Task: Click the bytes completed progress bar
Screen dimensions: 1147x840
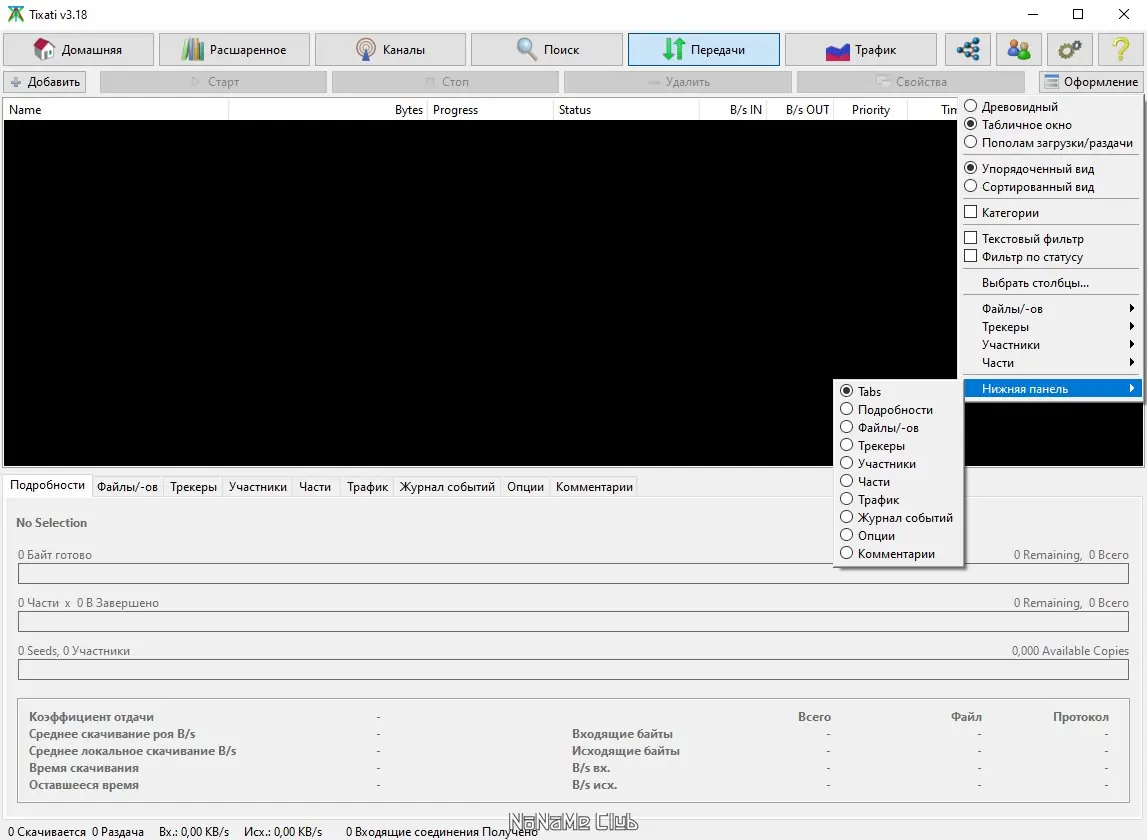Action: (x=573, y=573)
